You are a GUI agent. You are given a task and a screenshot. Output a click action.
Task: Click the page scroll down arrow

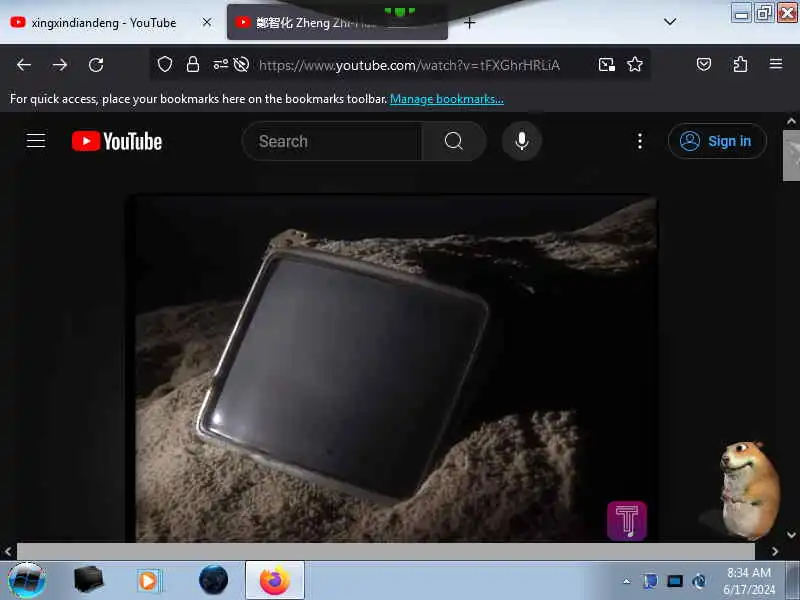tap(791, 535)
